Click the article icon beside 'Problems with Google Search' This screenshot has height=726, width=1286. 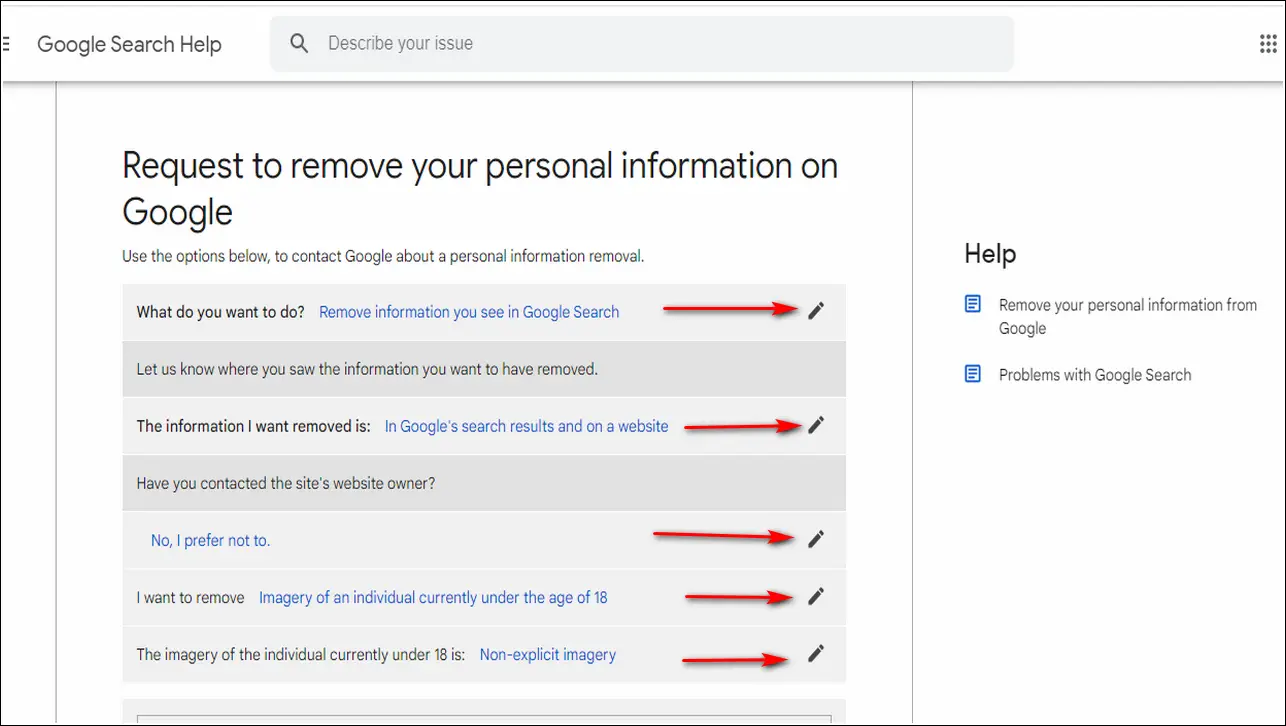coord(973,374)
